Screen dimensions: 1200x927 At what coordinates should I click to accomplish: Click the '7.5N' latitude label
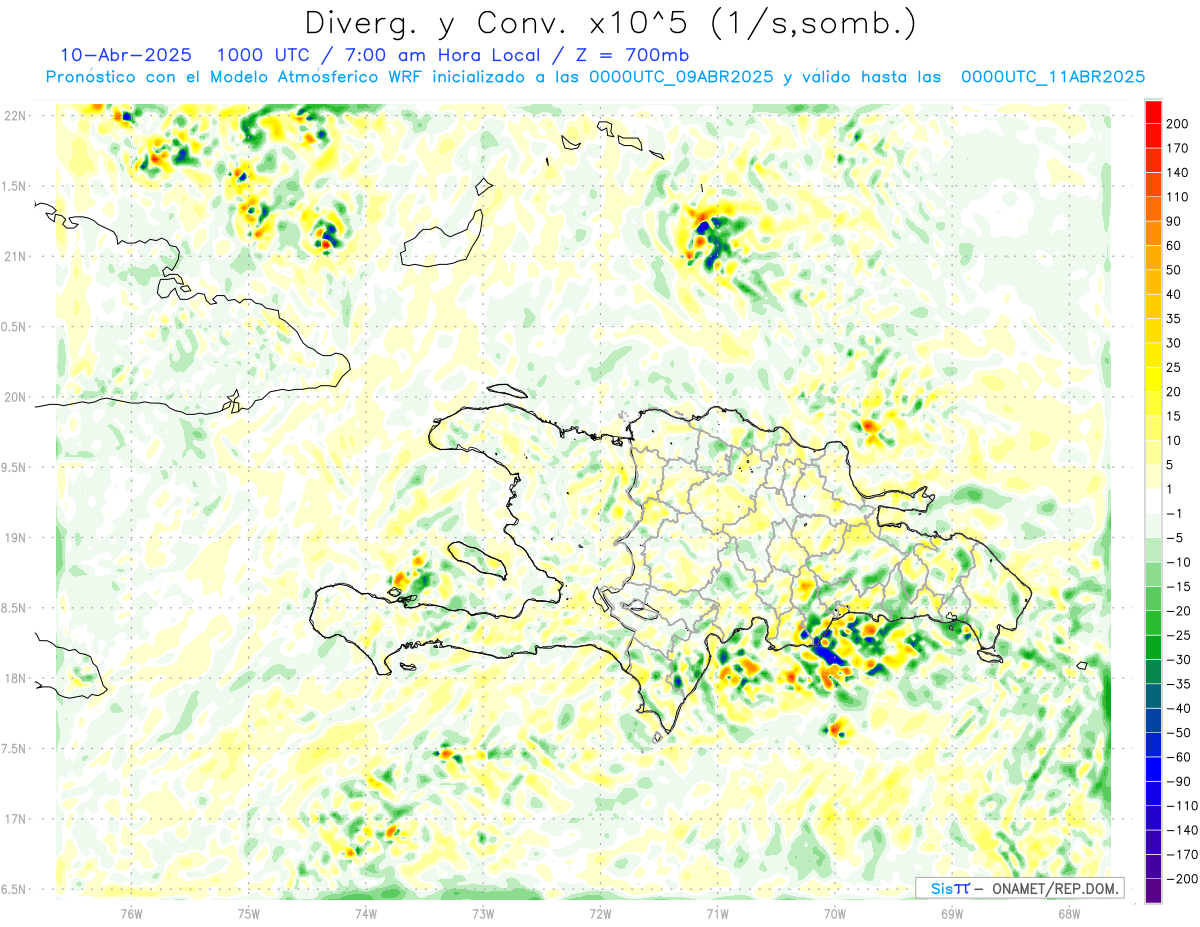pyautogui.click(x=13, y=749)
